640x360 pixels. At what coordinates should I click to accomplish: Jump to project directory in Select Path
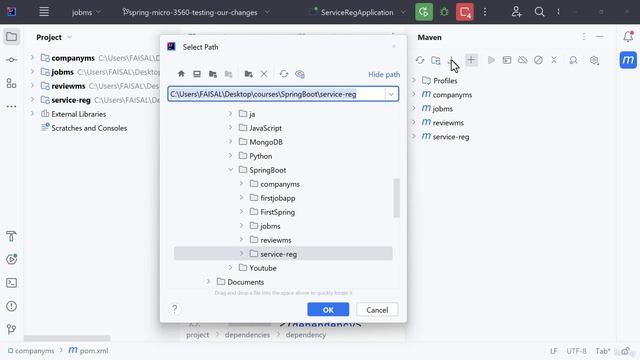point(213,74)
